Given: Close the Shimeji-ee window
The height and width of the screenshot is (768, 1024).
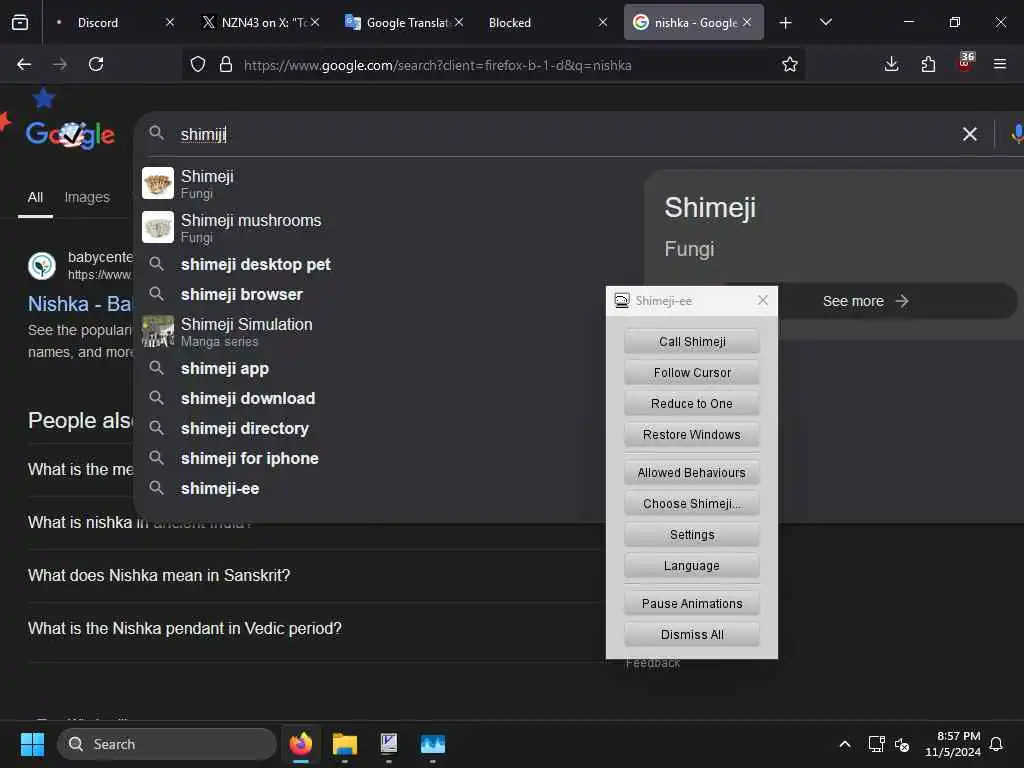Looking at the screenshot, I should (x=763, y=300).
